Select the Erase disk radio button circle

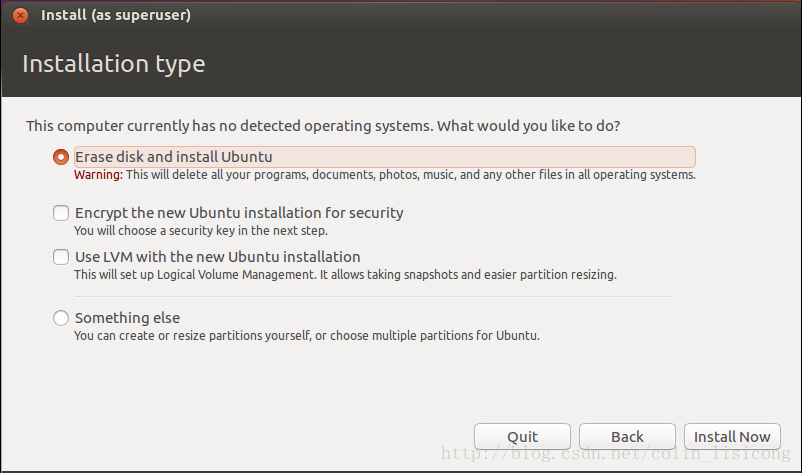[61, 157]
